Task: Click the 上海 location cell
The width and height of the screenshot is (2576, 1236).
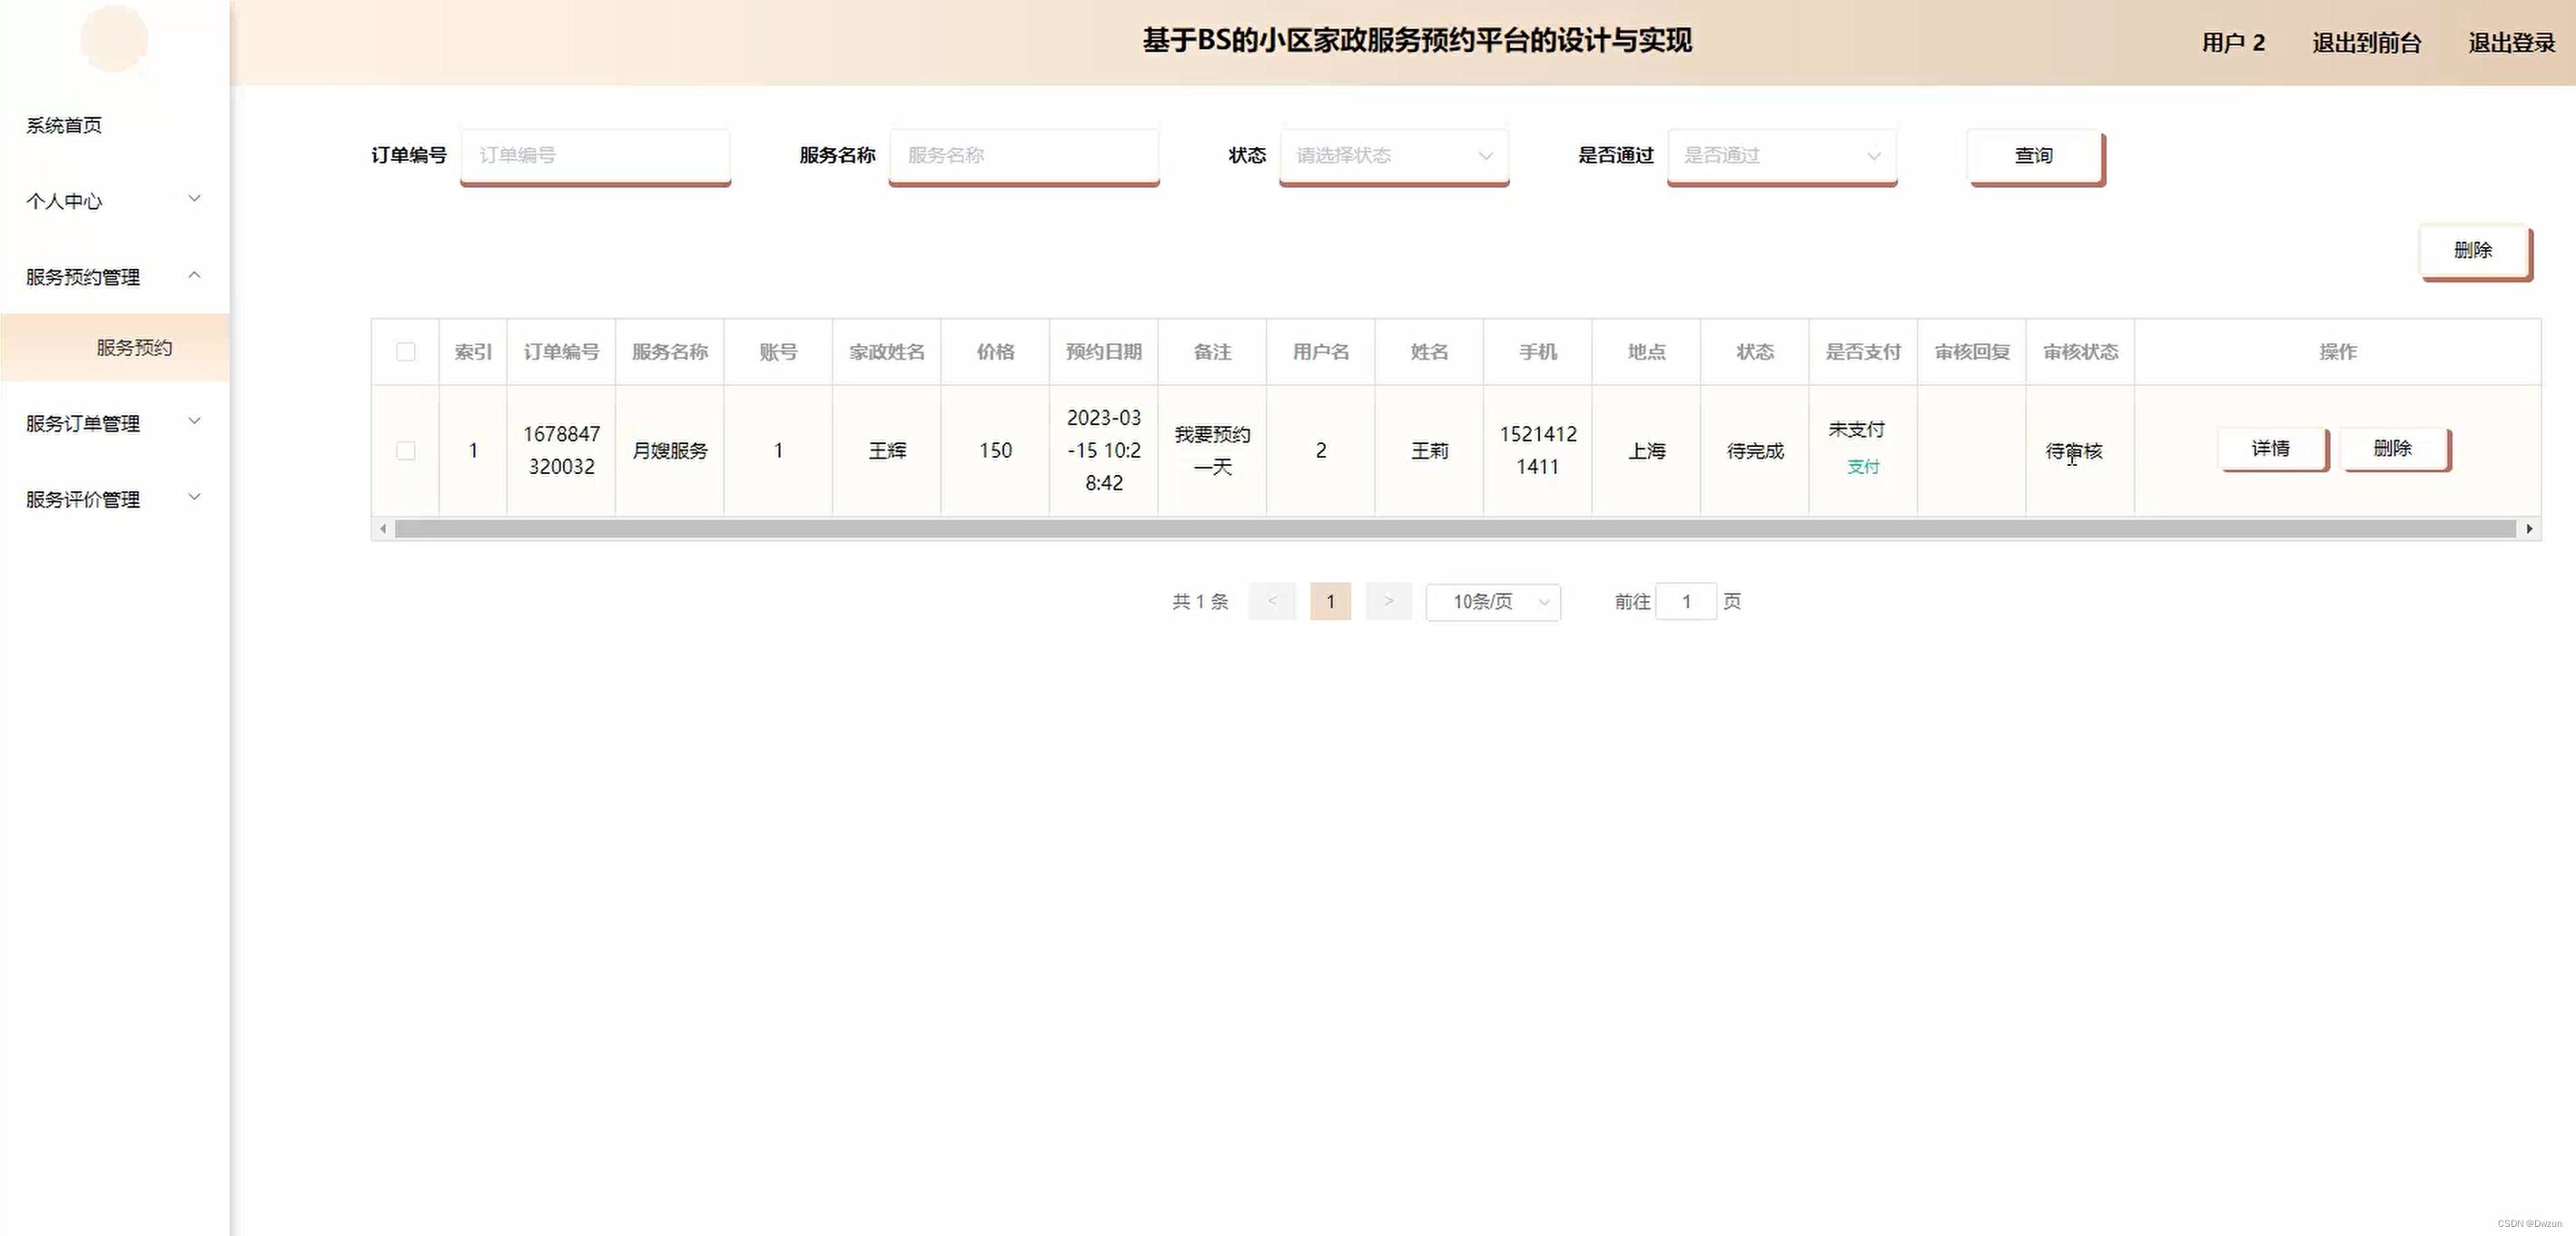Action: coord(1646,451)
